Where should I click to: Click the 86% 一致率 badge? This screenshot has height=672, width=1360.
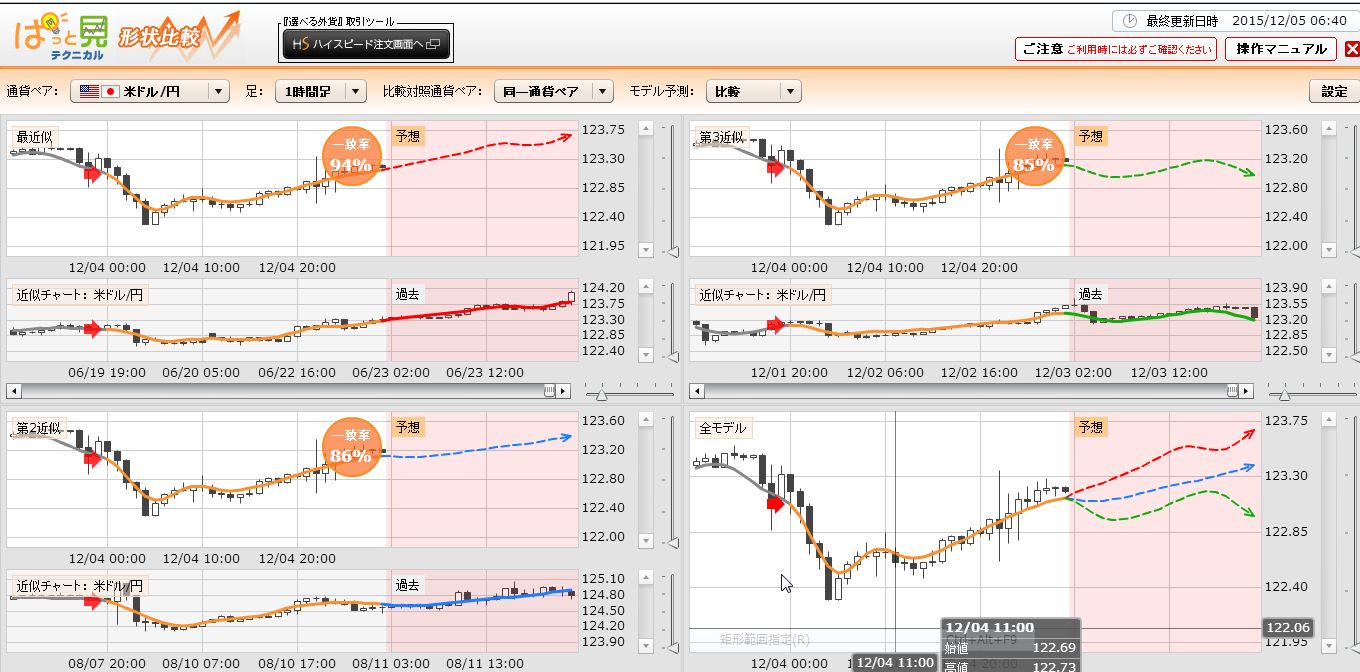coord(350,448)
